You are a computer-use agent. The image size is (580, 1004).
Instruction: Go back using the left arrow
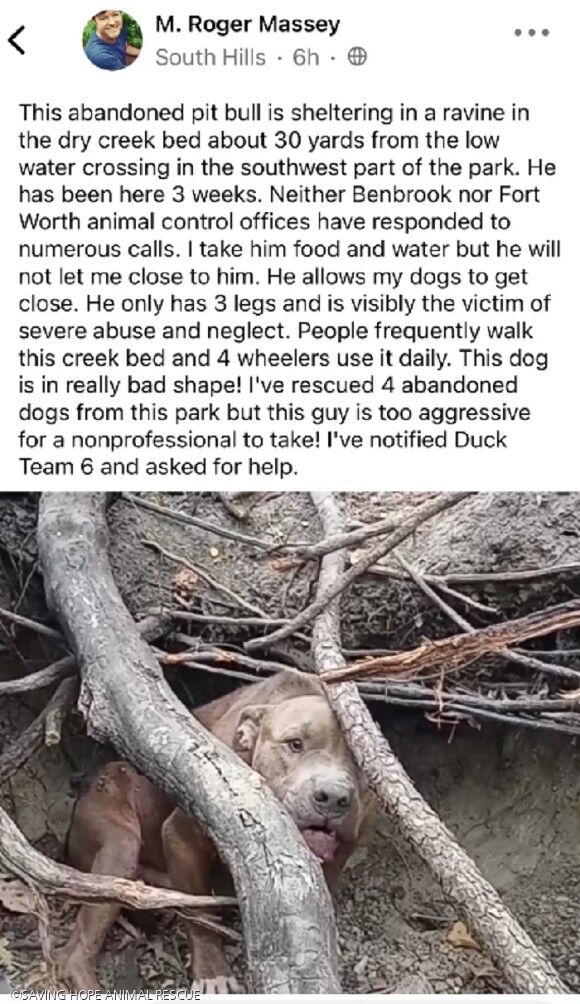17,40
